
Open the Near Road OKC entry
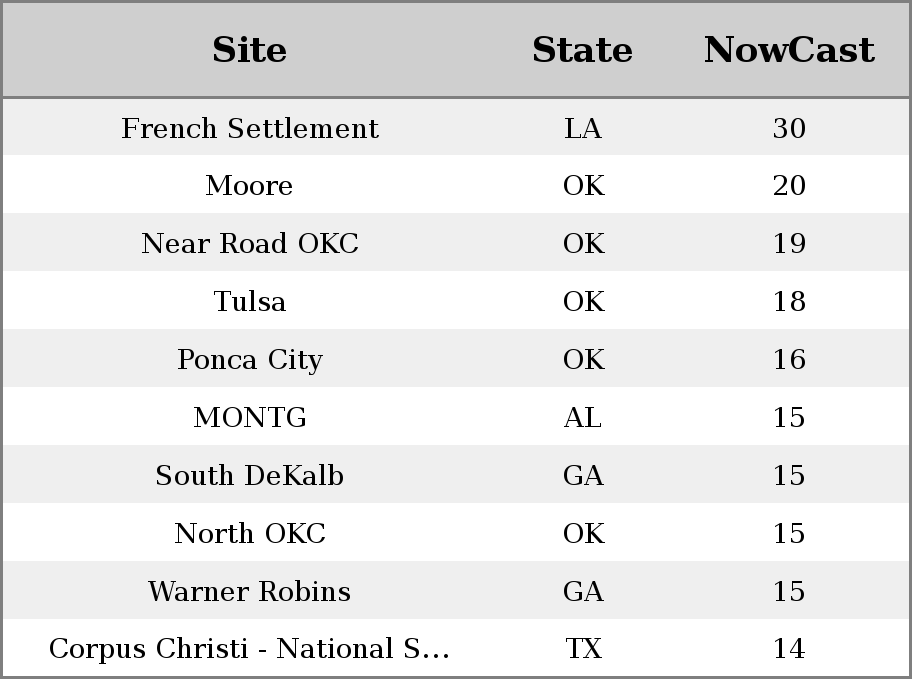250,243
